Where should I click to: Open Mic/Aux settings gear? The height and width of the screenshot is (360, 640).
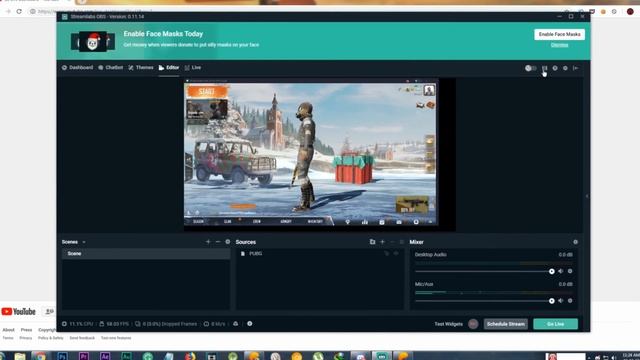pos(570,301)
